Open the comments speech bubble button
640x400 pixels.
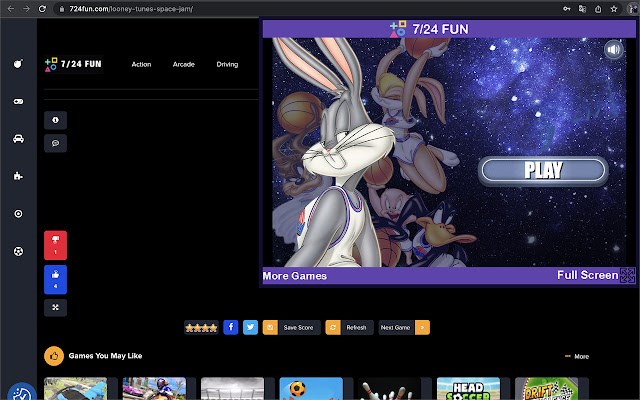click(56, 143)
